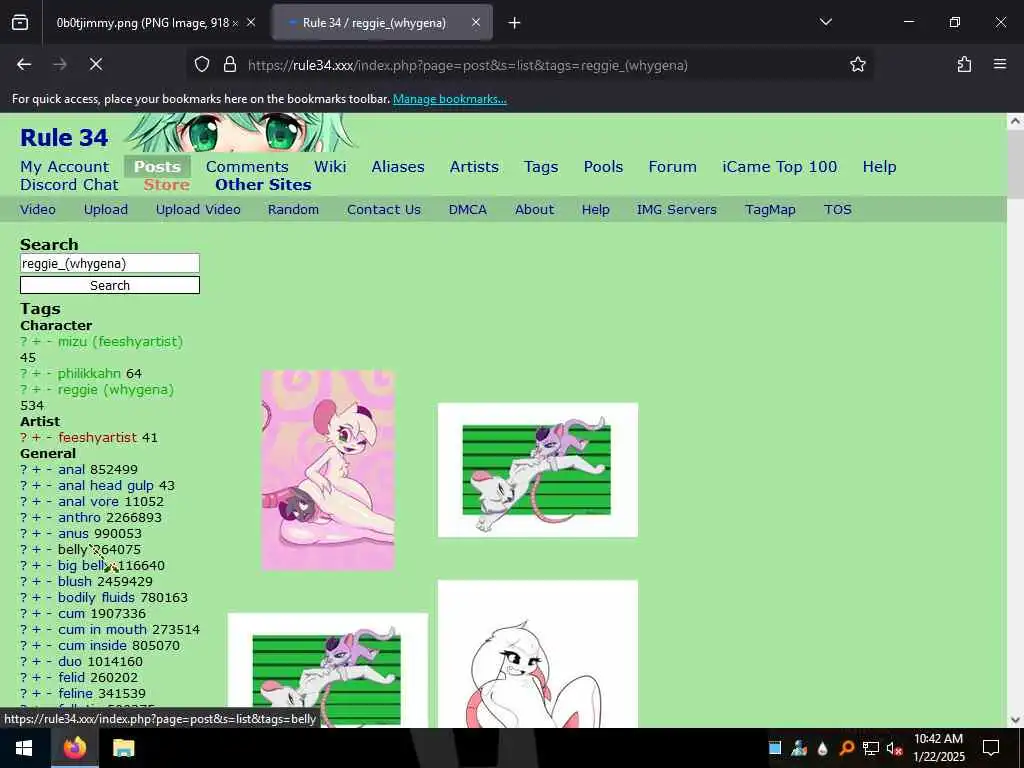Click the tag search text field
1024x768 pixels.
click(110, 263)
